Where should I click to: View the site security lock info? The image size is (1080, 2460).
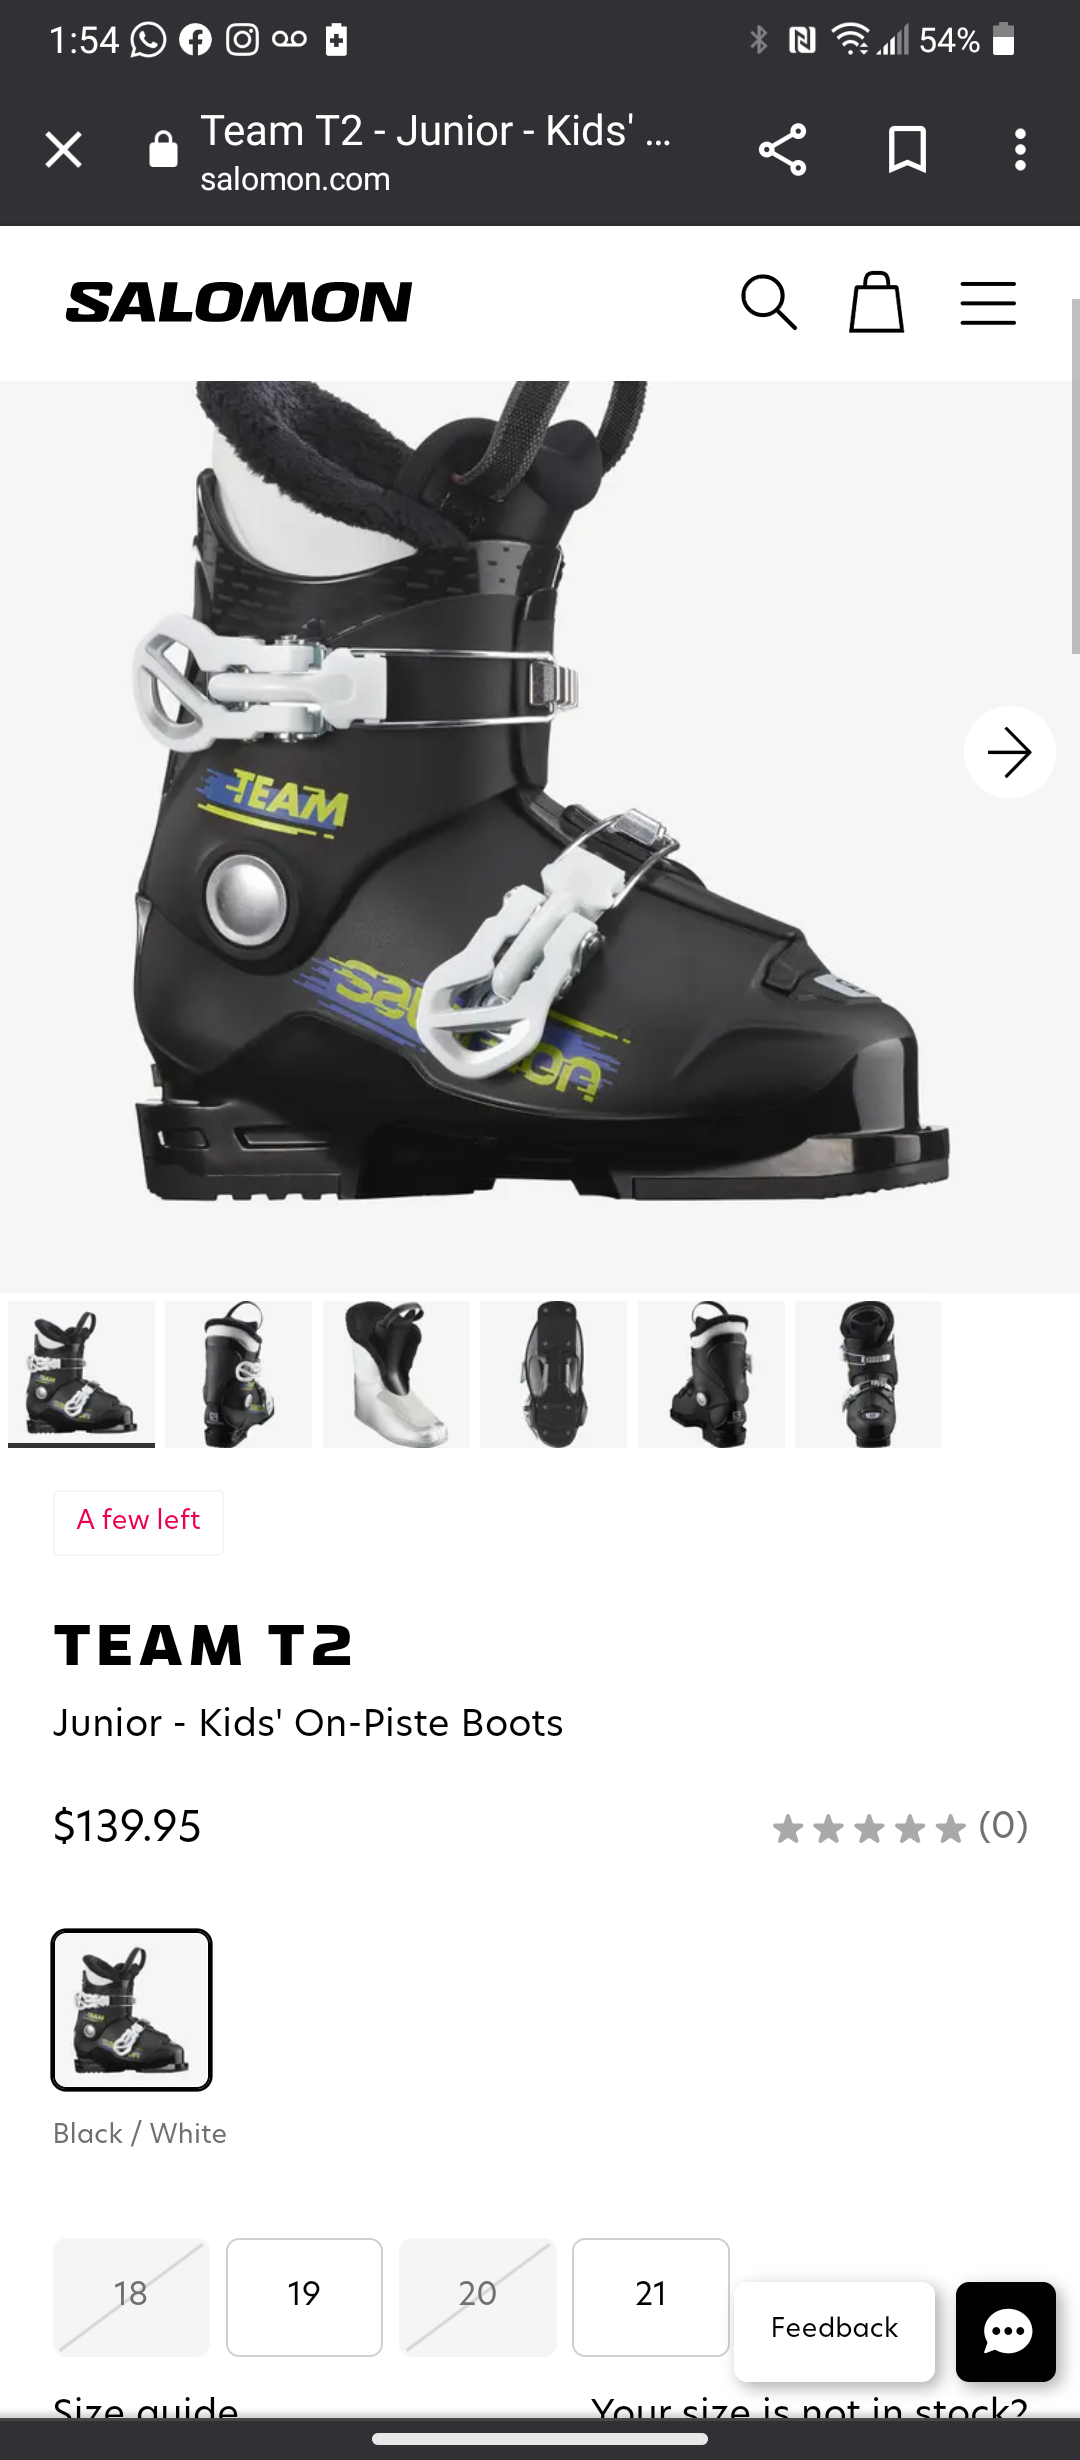coord(163,150)
